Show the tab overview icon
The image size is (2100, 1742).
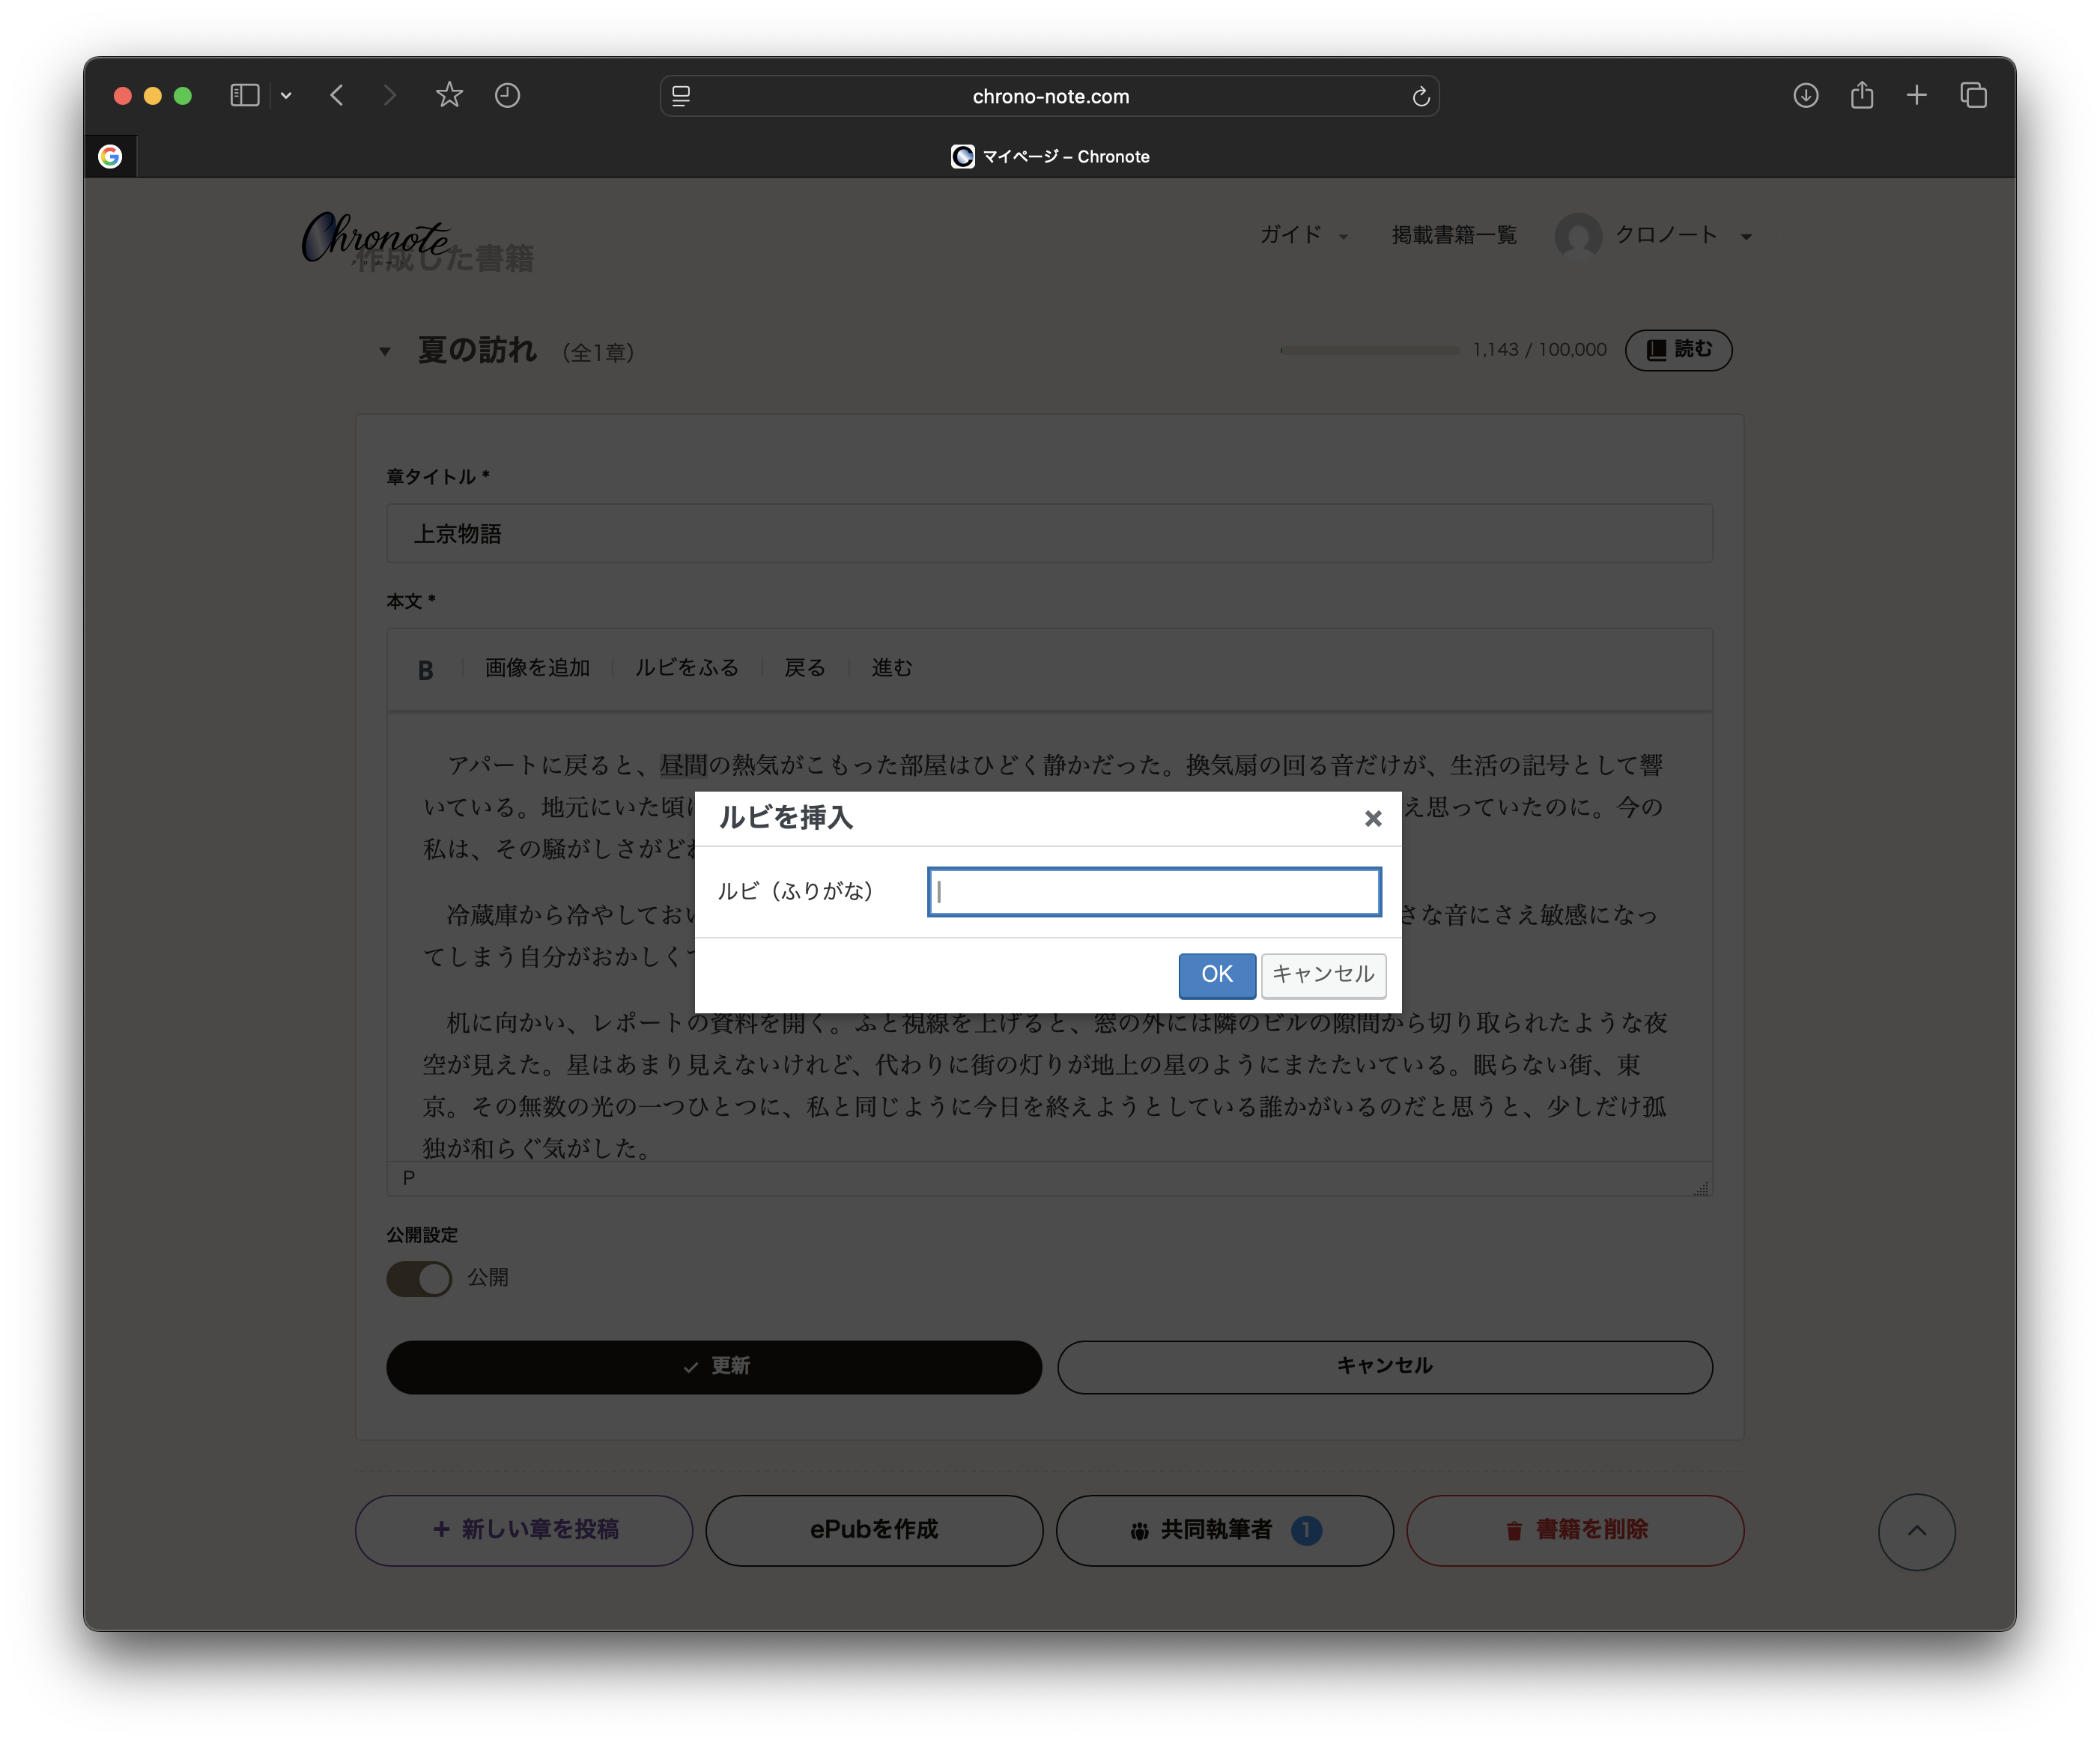(1973, 96)
